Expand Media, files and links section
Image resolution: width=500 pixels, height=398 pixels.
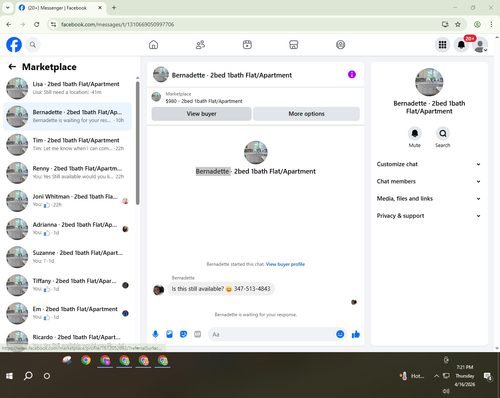tap(429, 199)
